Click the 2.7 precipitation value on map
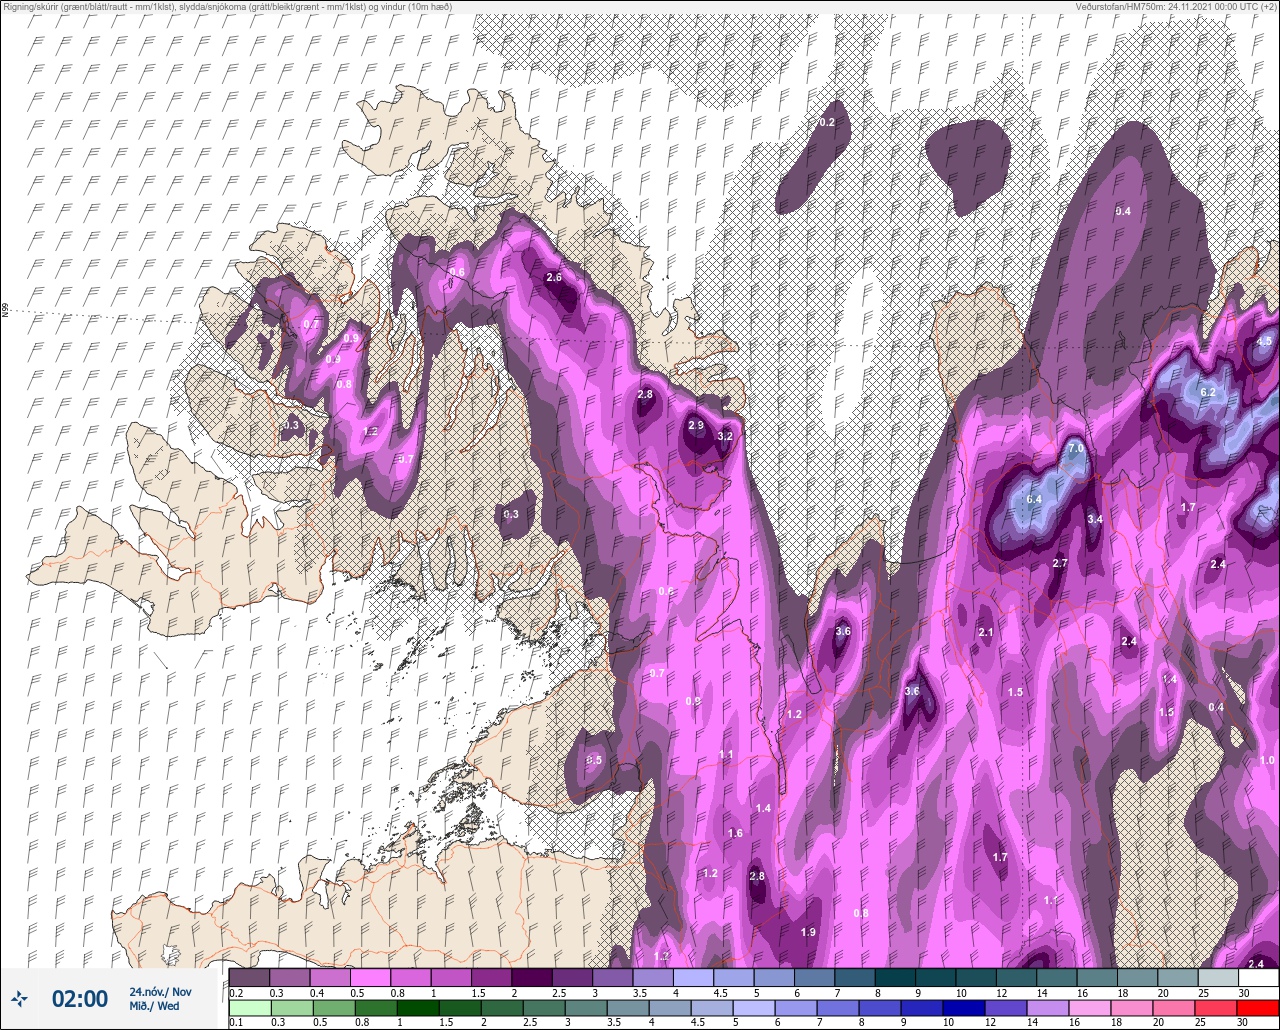Screen dimensions: 1280x1030 click(1060, 563)
